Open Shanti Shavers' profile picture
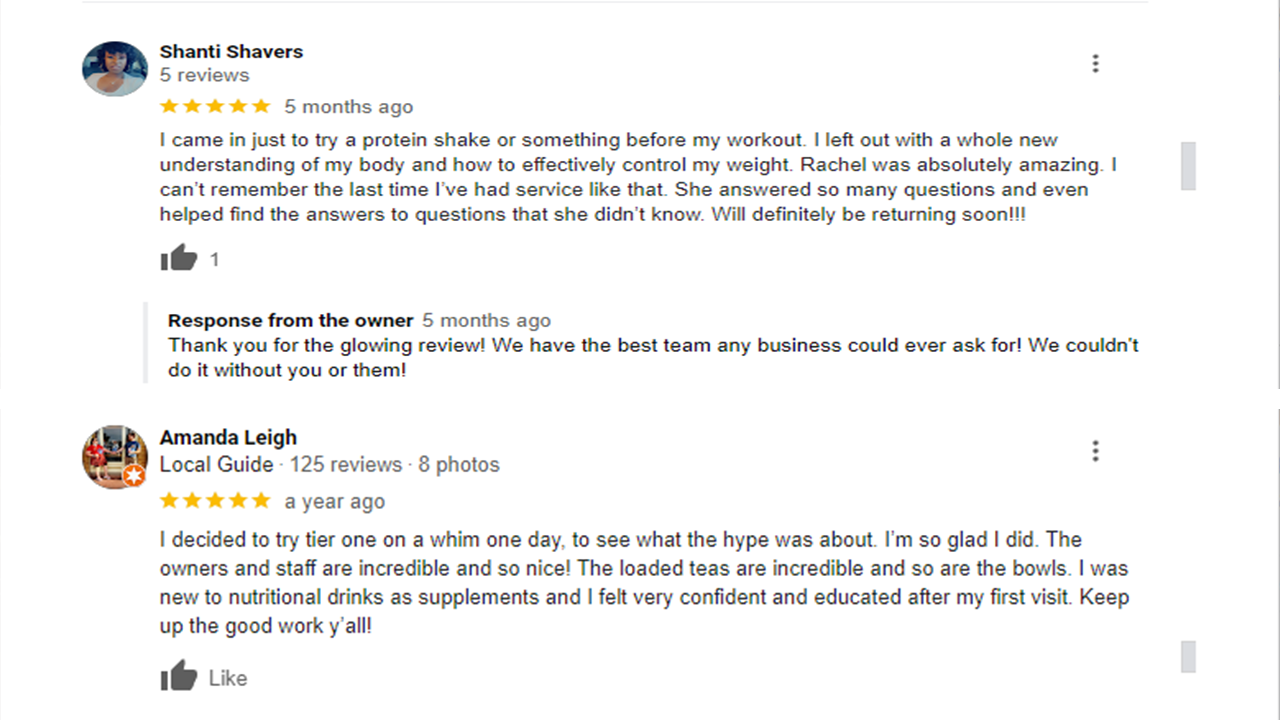This screenshot has width=1280, height=720. (x=115, y=69)
